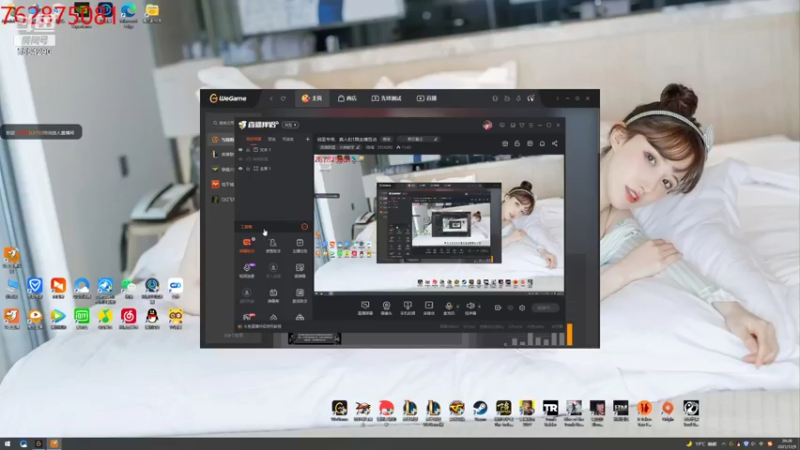Toggle the lock on third source row

(x=248, y=168)
